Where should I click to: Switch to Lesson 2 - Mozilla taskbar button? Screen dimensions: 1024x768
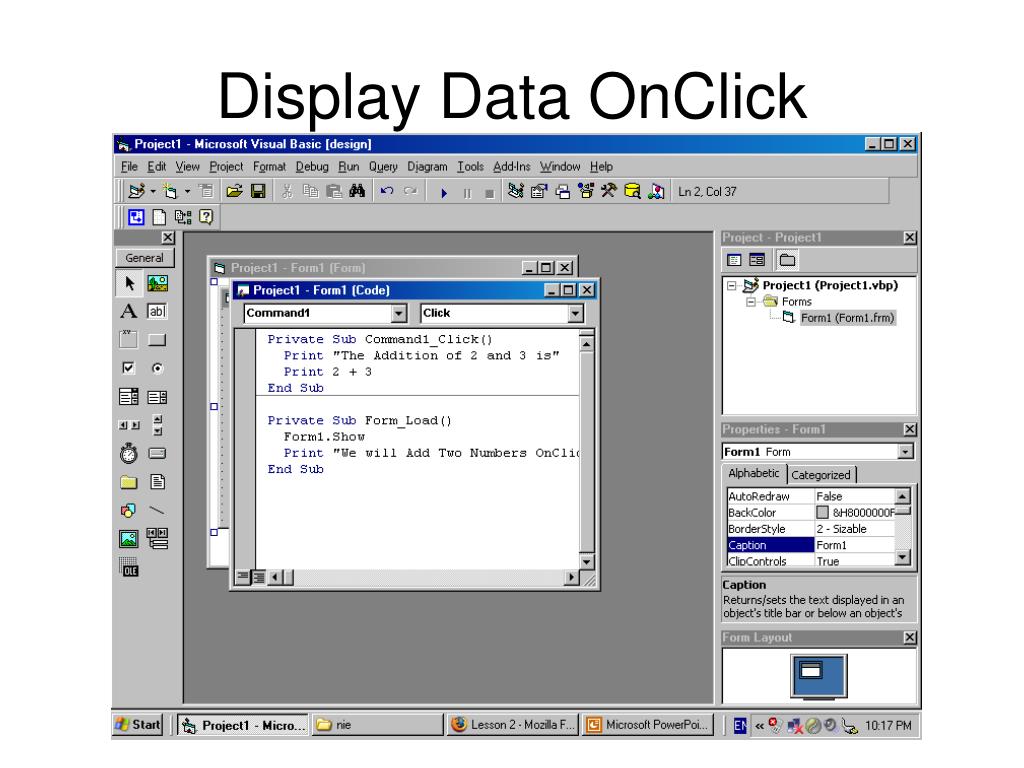(513, 725)
